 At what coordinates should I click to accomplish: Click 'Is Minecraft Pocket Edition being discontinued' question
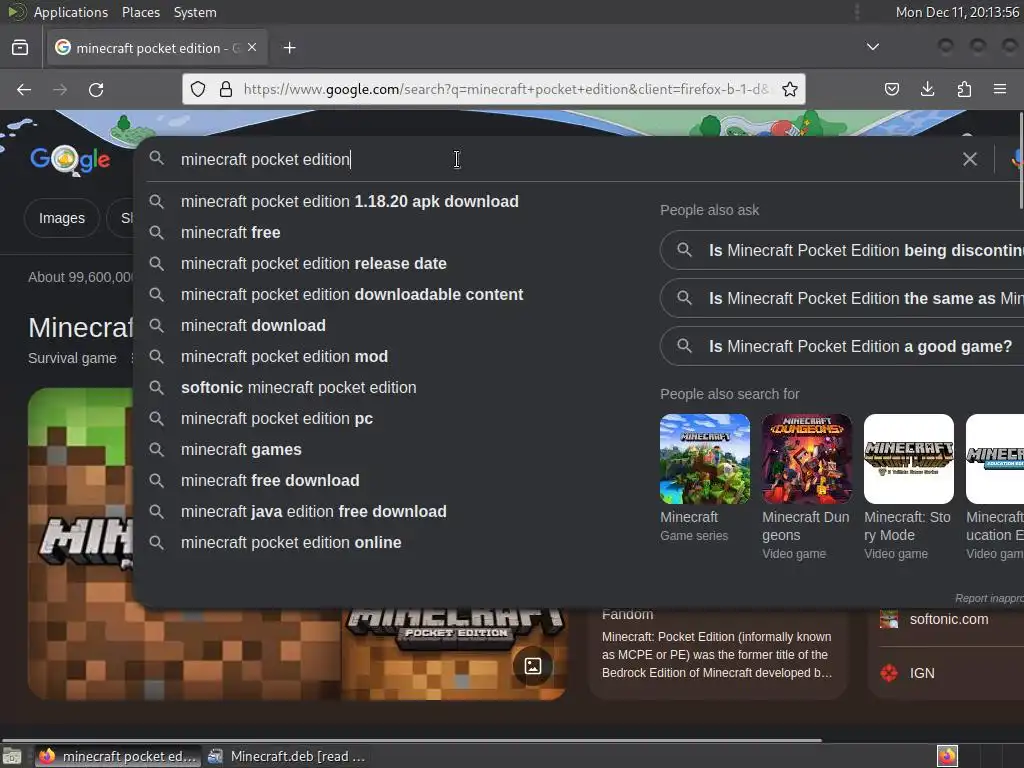(x=842, y=250)
